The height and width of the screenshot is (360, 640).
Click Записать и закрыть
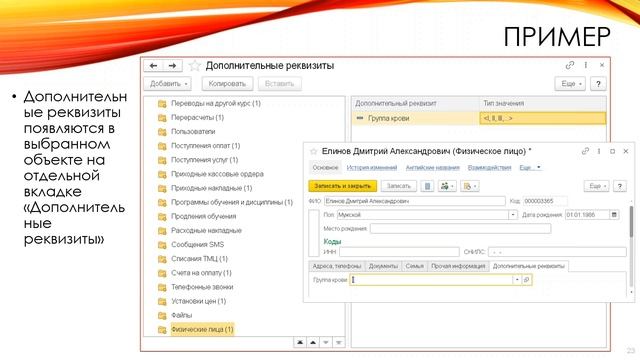[x=342, y=186]
